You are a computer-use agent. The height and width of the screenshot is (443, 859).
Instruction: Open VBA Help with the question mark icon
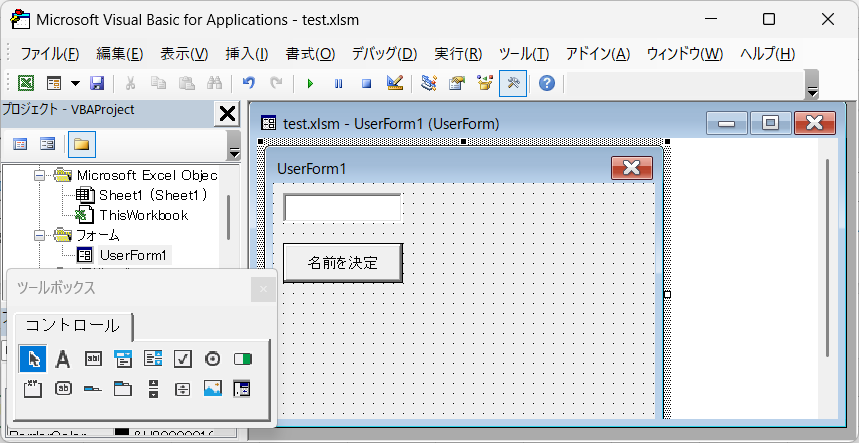(x=547, y=83)
